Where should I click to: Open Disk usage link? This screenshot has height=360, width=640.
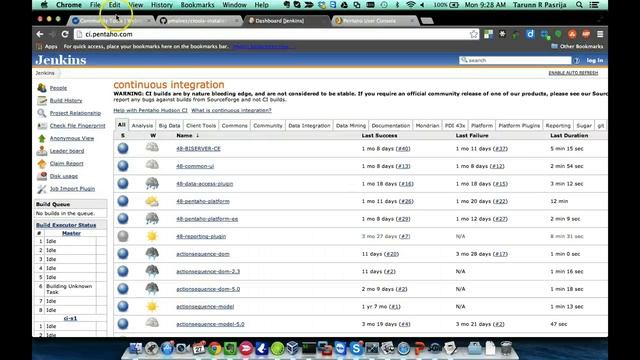[64, 176]
